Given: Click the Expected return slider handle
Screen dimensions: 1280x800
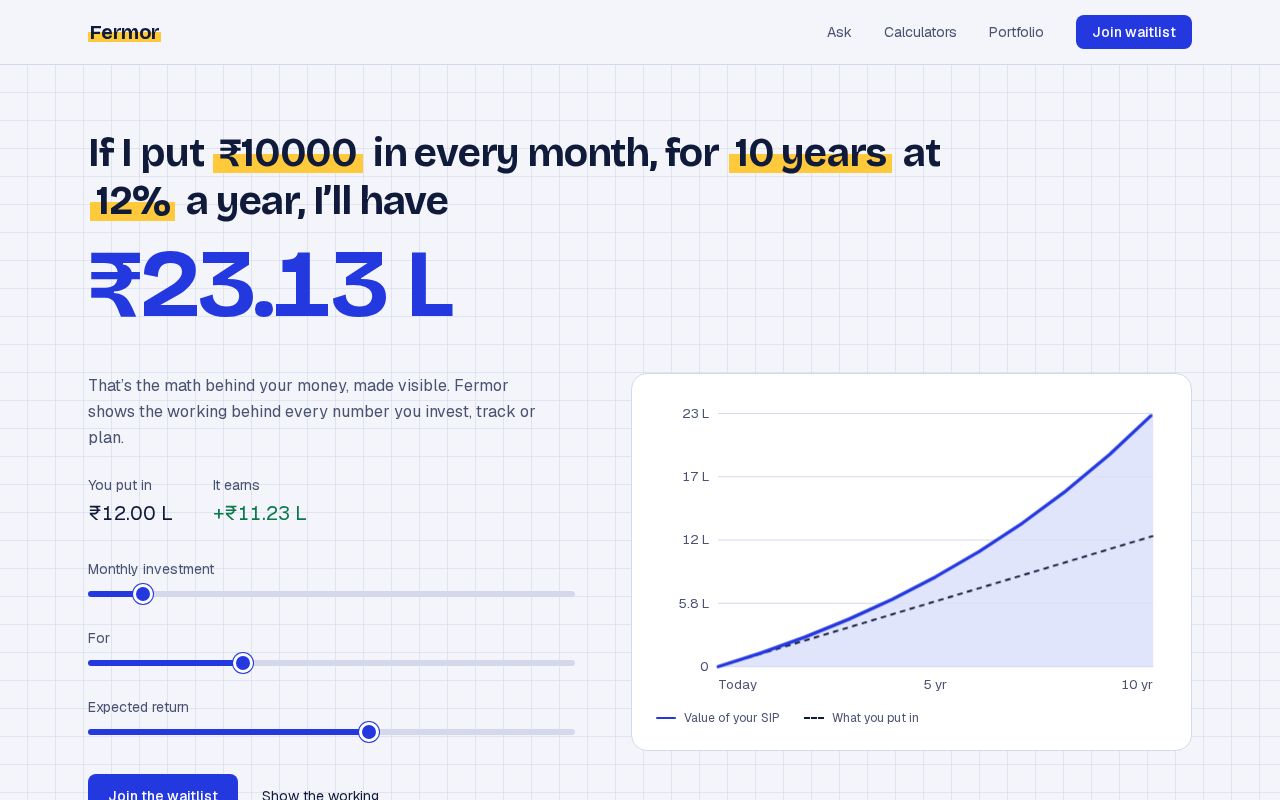Looking at the screenshot, I should pyautogui.click(x=369, y=732).
